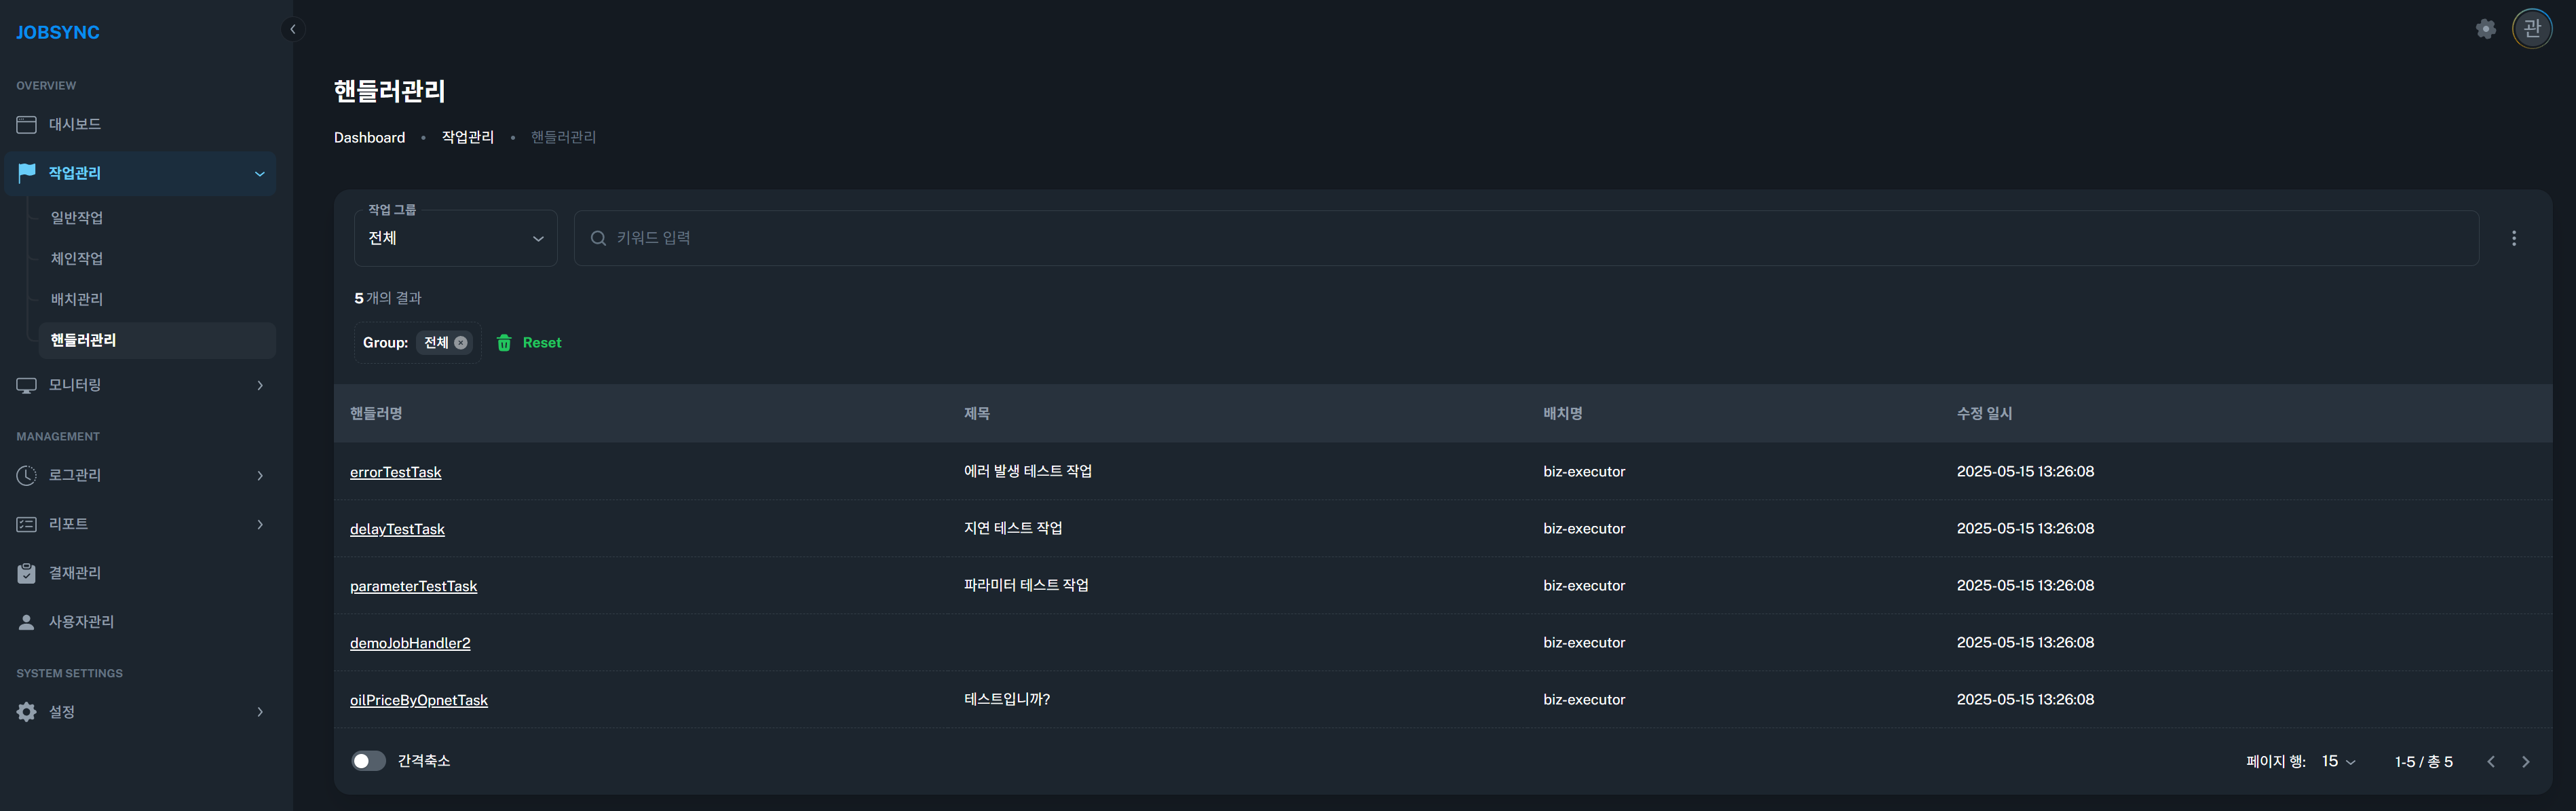2576x811 pixels.
Task: Open the rows per page selector
Action: point(2338,762)
